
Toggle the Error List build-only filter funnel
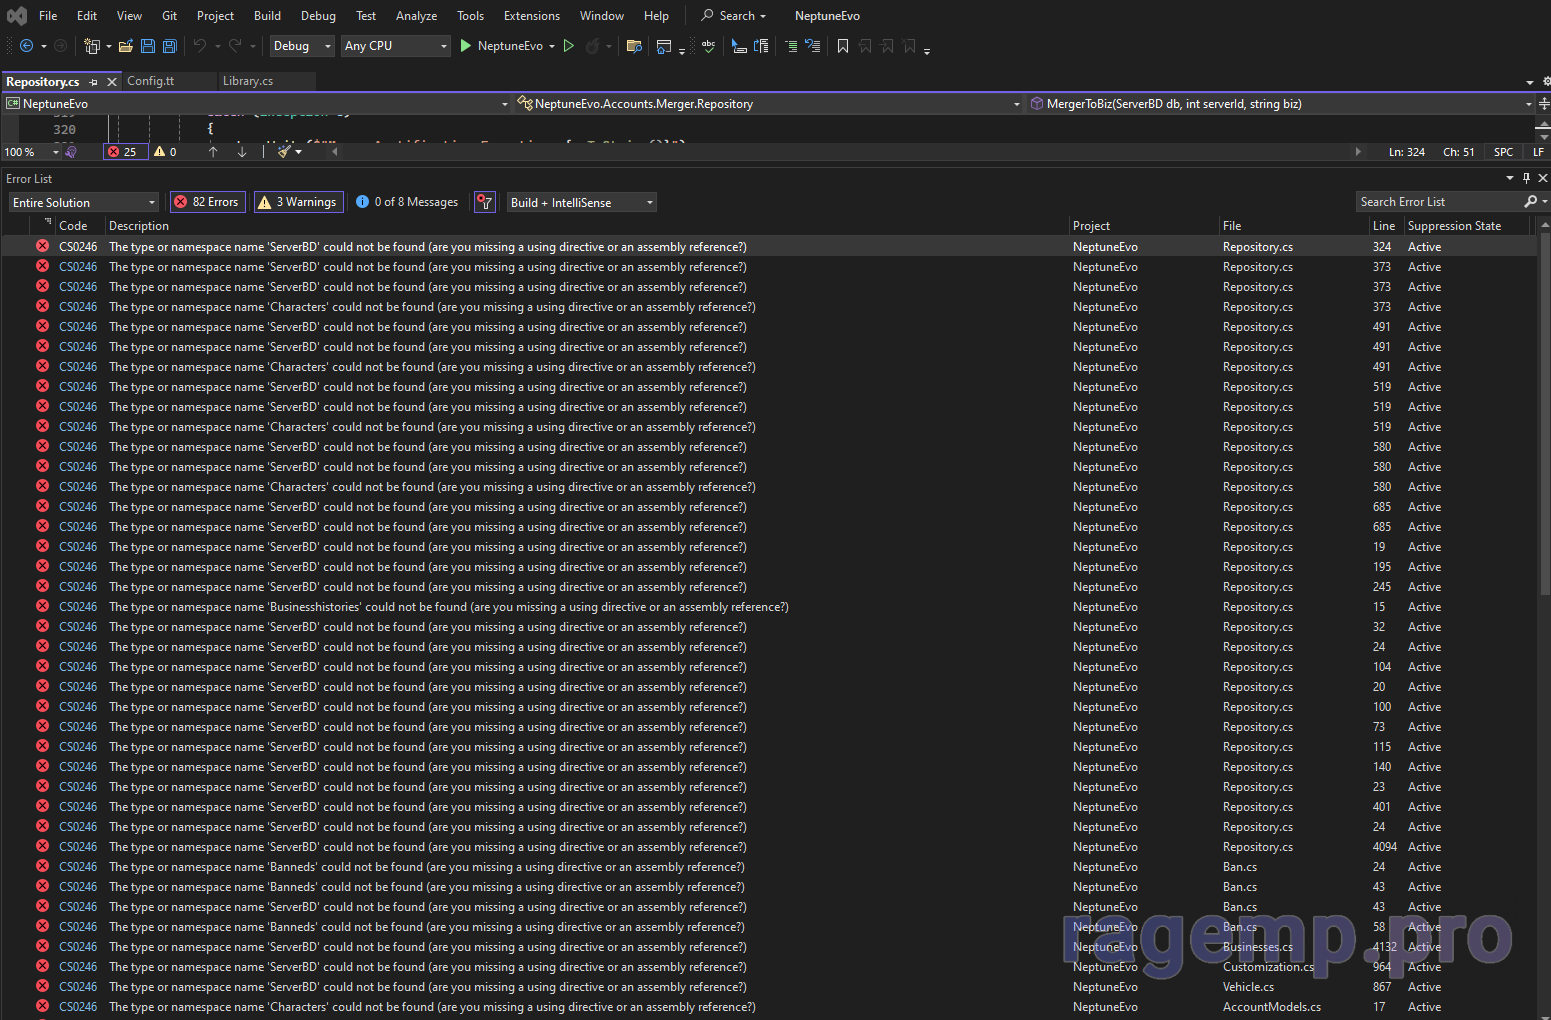(x=485, y=202)
